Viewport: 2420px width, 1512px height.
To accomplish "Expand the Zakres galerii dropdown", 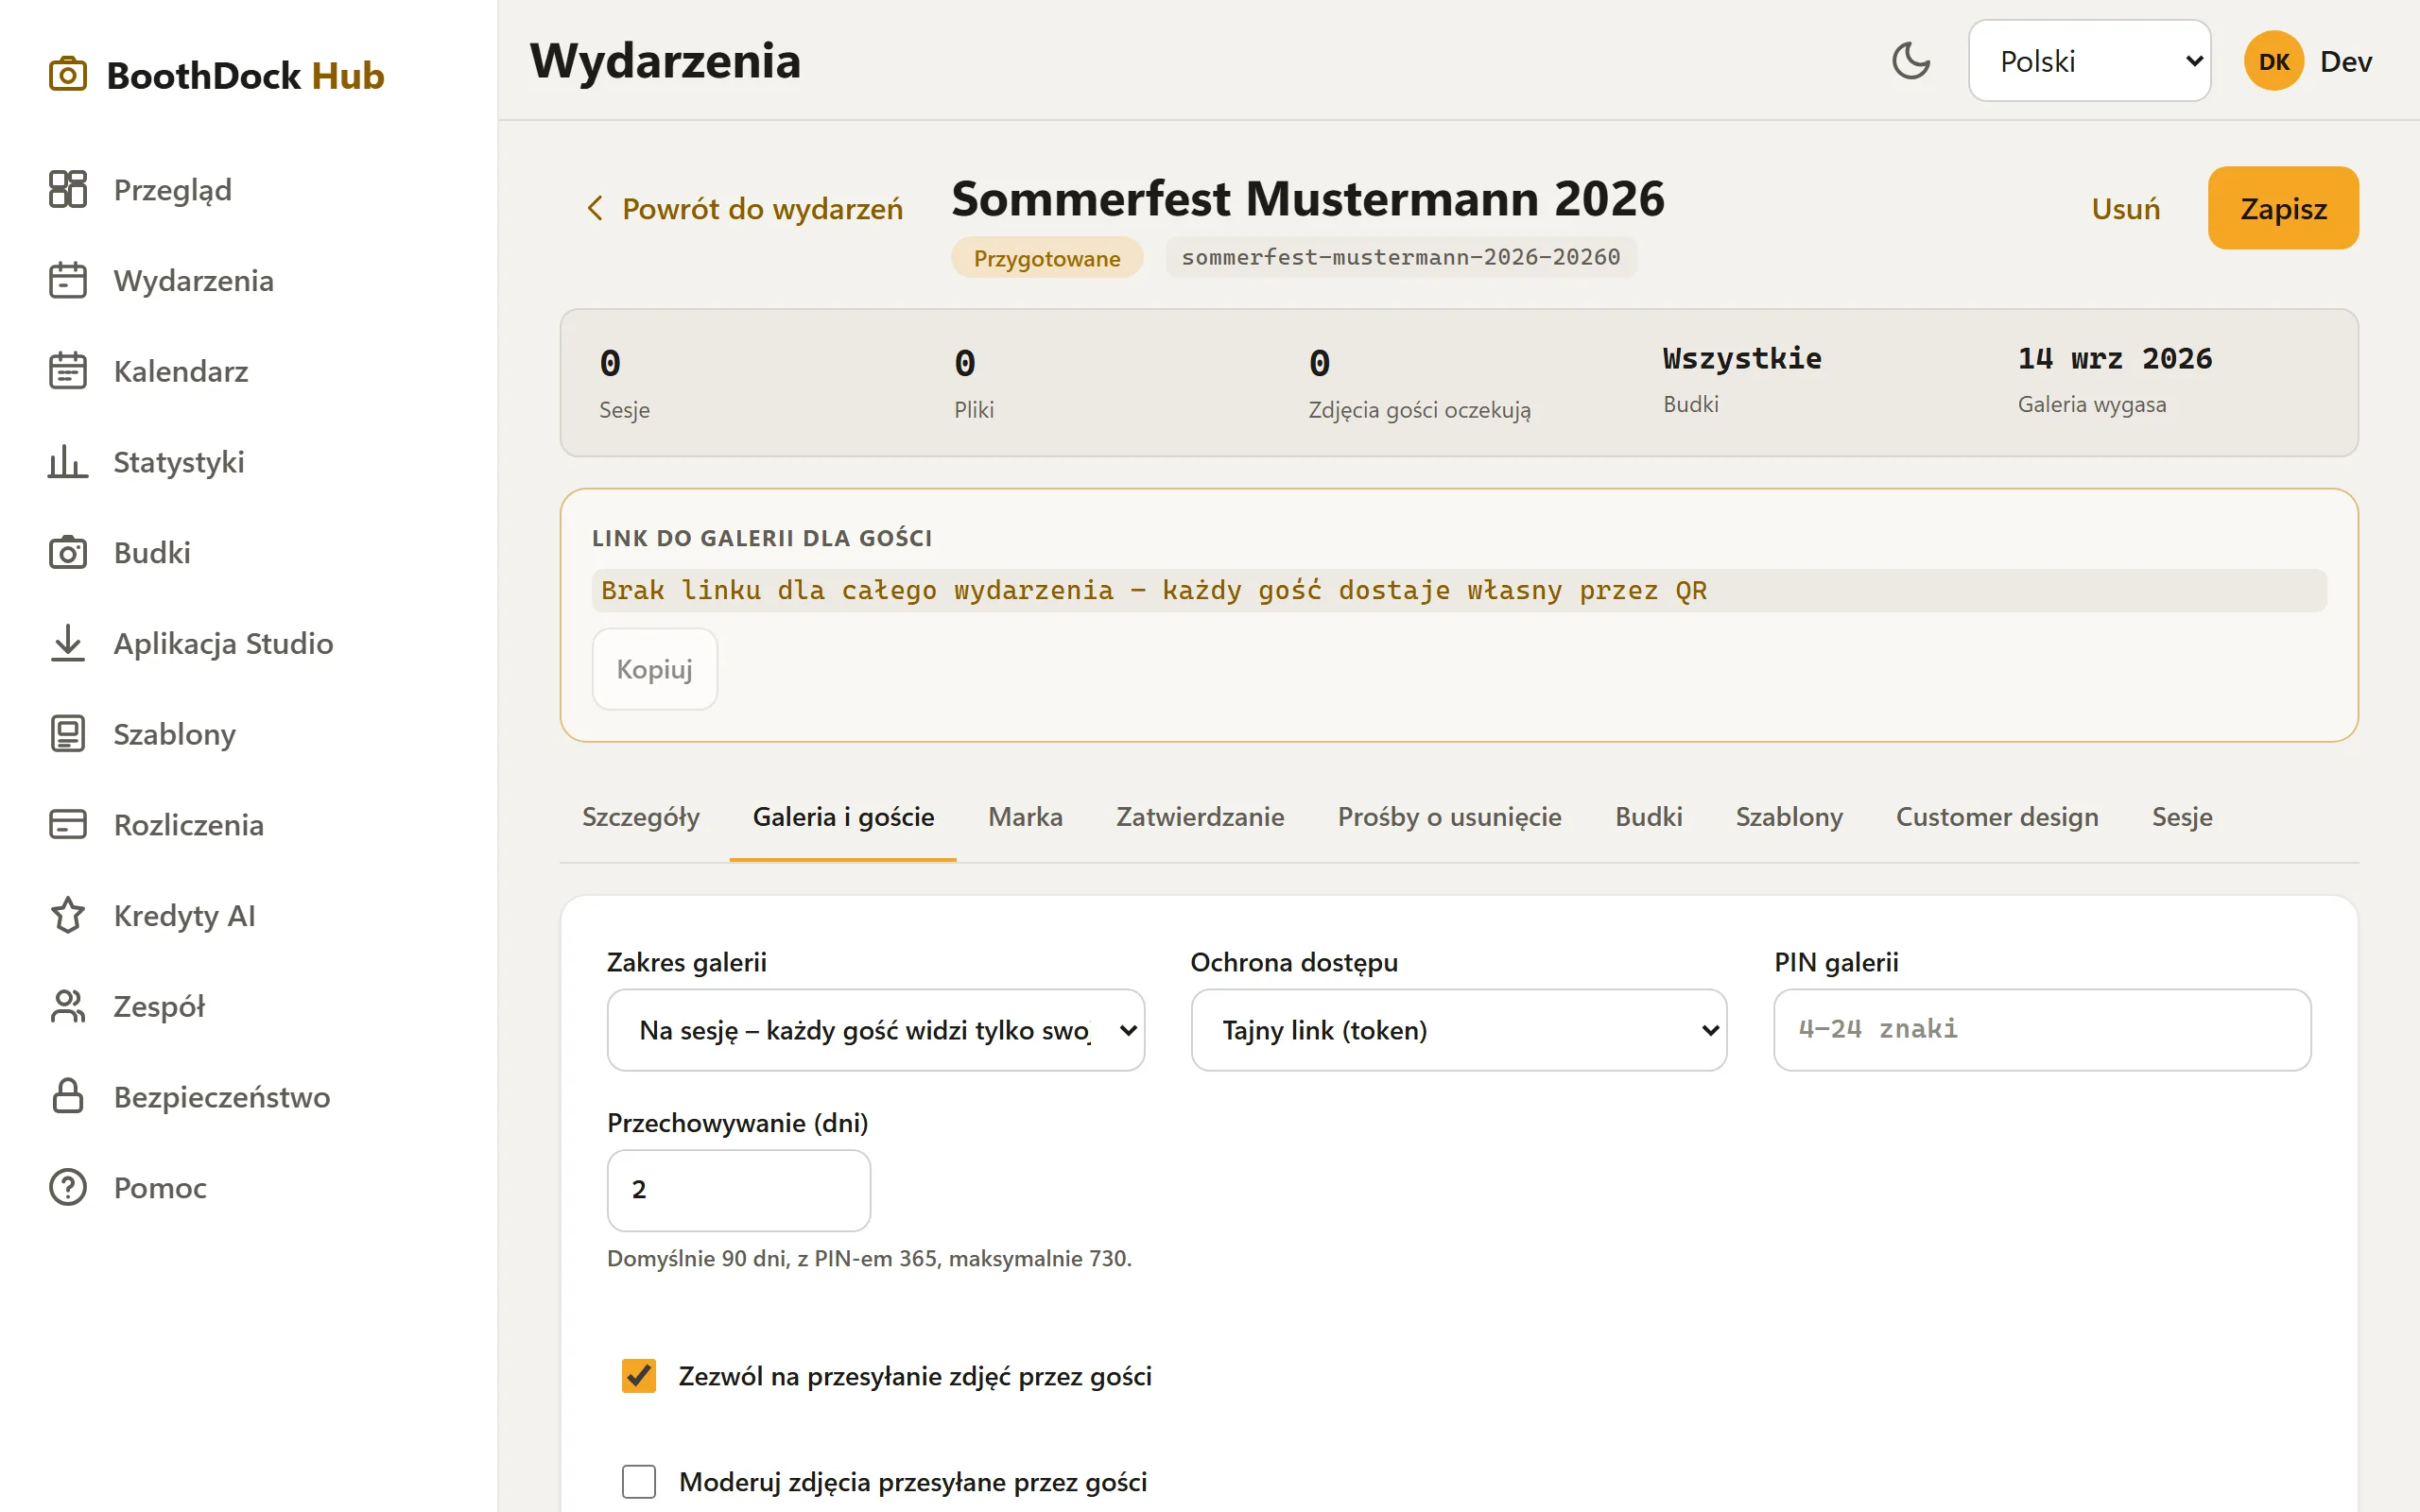I will point(875,1030).
